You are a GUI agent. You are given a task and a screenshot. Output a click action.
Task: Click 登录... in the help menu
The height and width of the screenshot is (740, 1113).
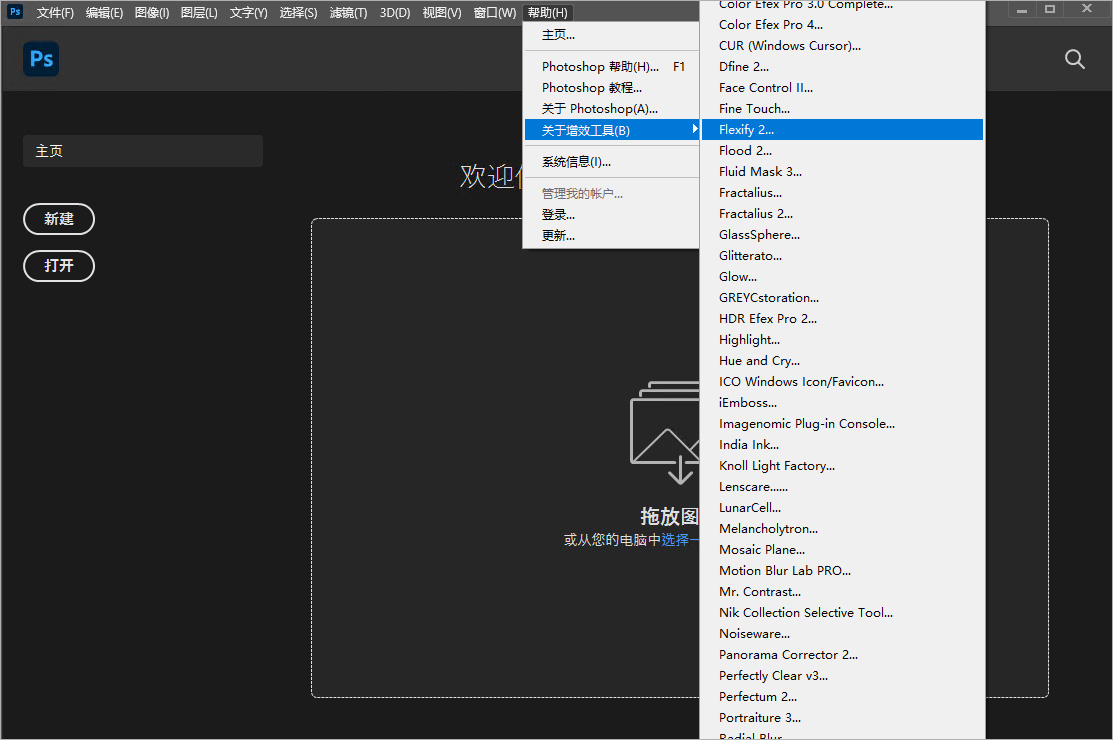pos(611,214)
